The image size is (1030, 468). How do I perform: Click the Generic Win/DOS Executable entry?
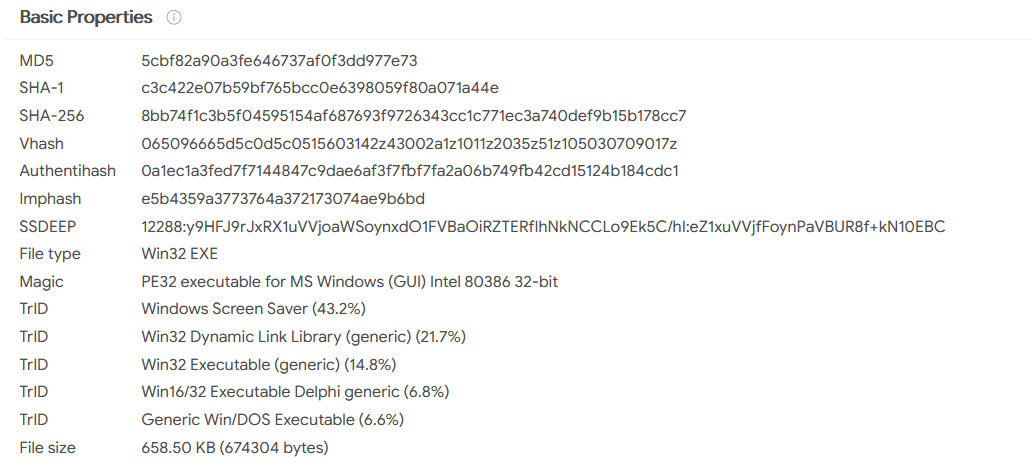tap(273, 420)
